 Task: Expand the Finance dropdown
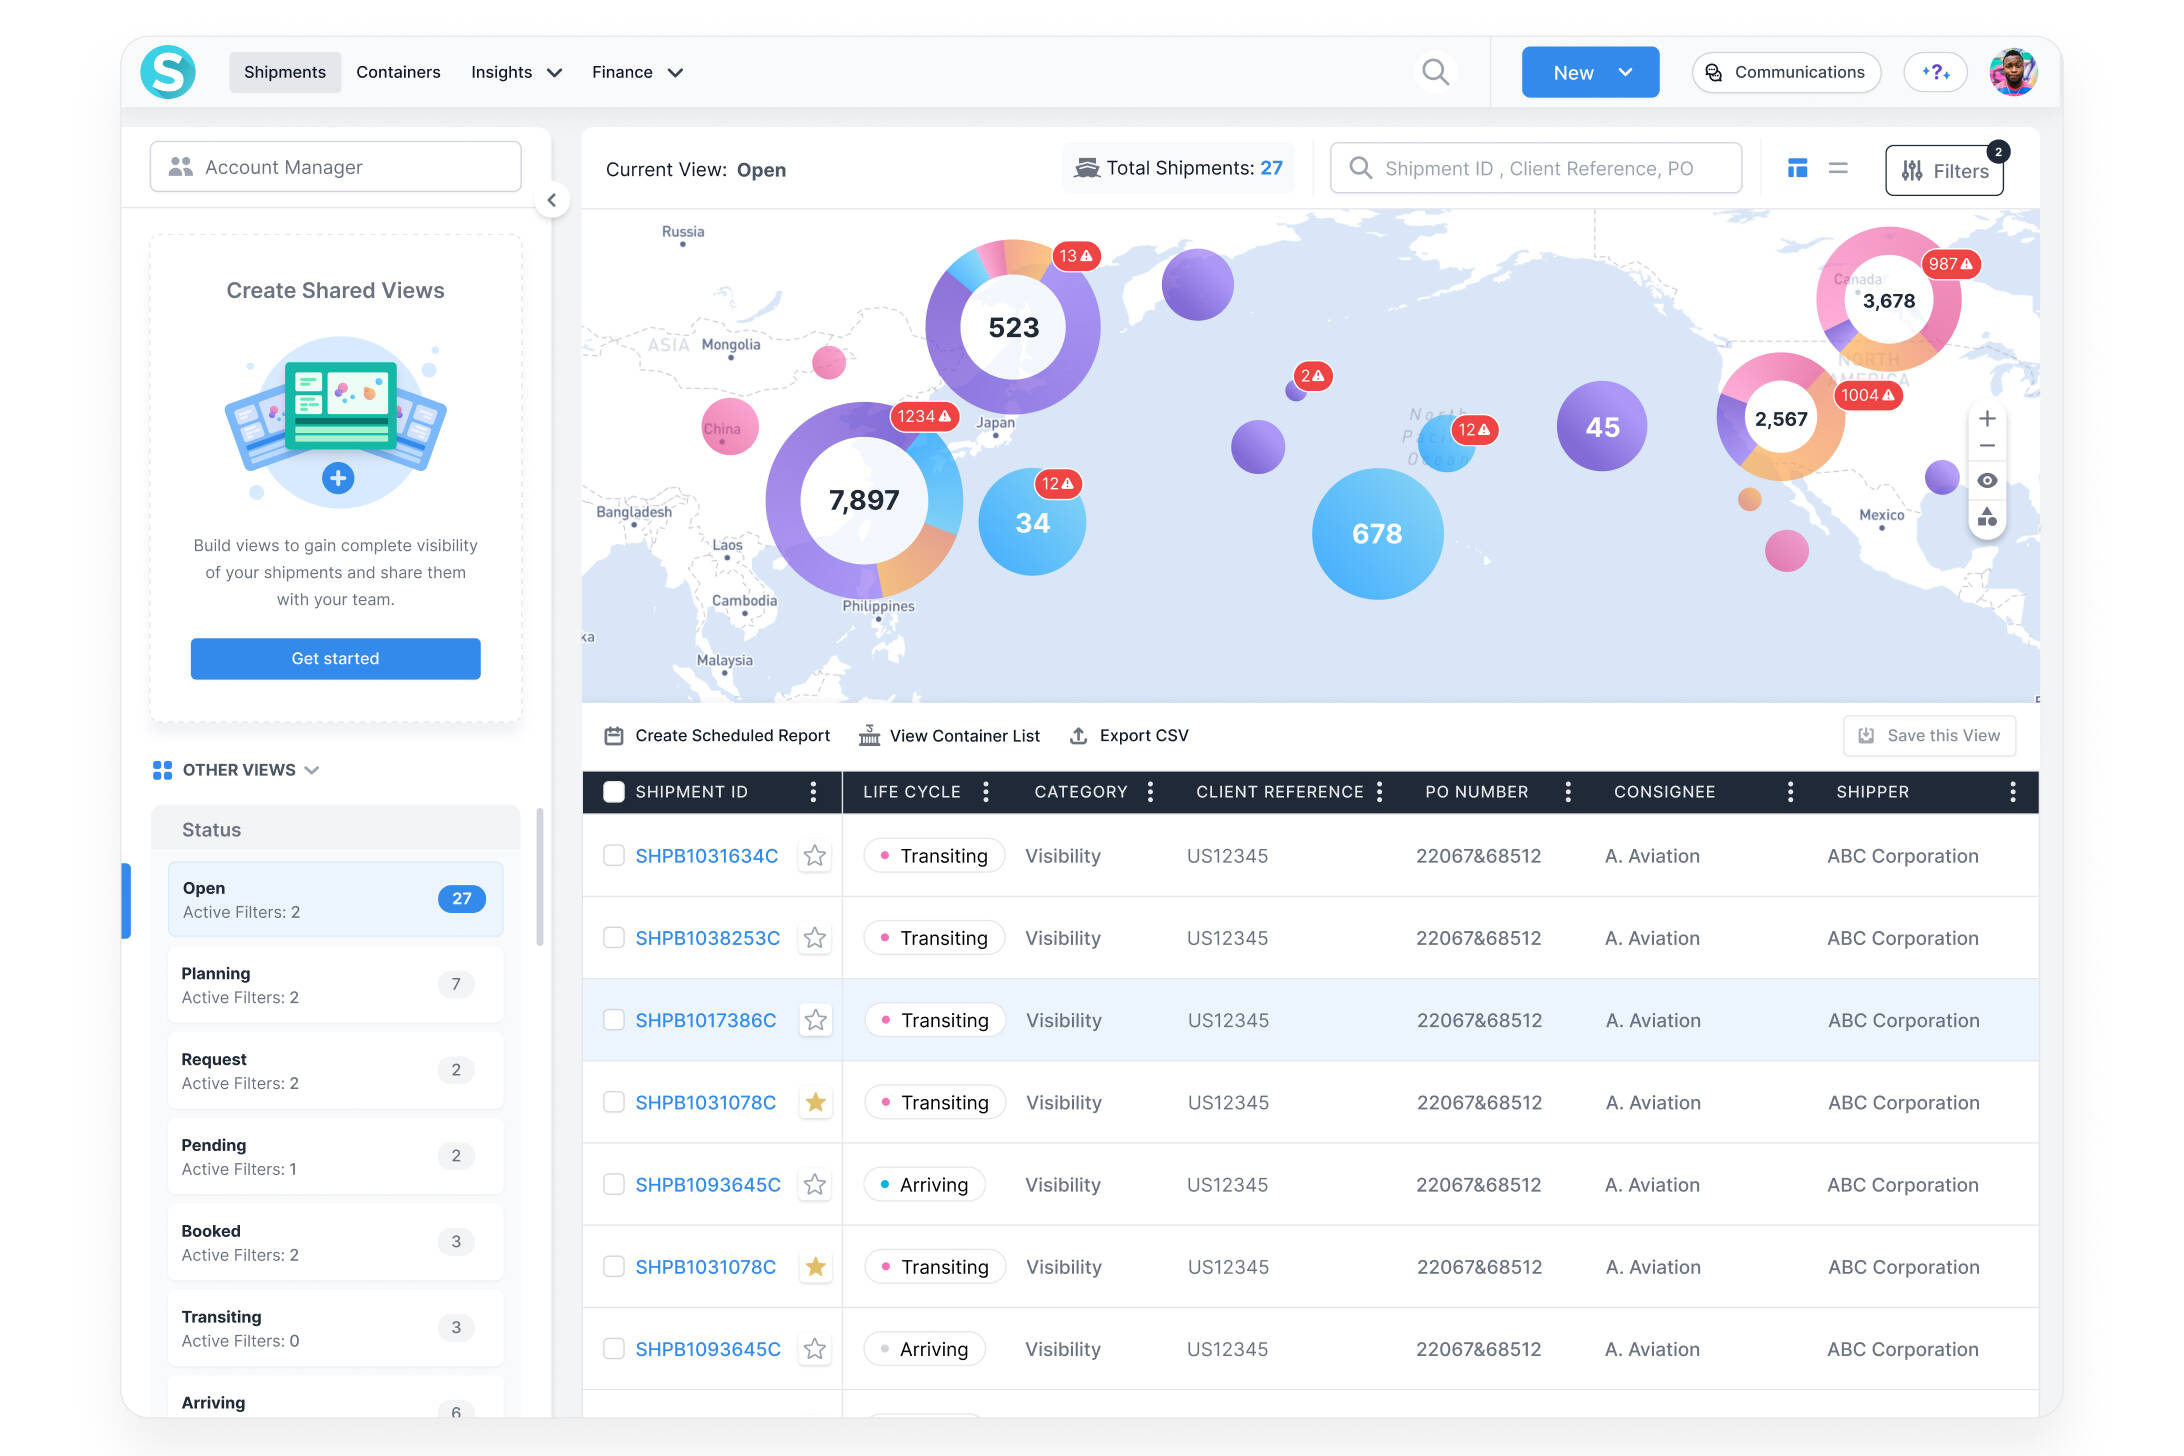[x=637, y=72]
